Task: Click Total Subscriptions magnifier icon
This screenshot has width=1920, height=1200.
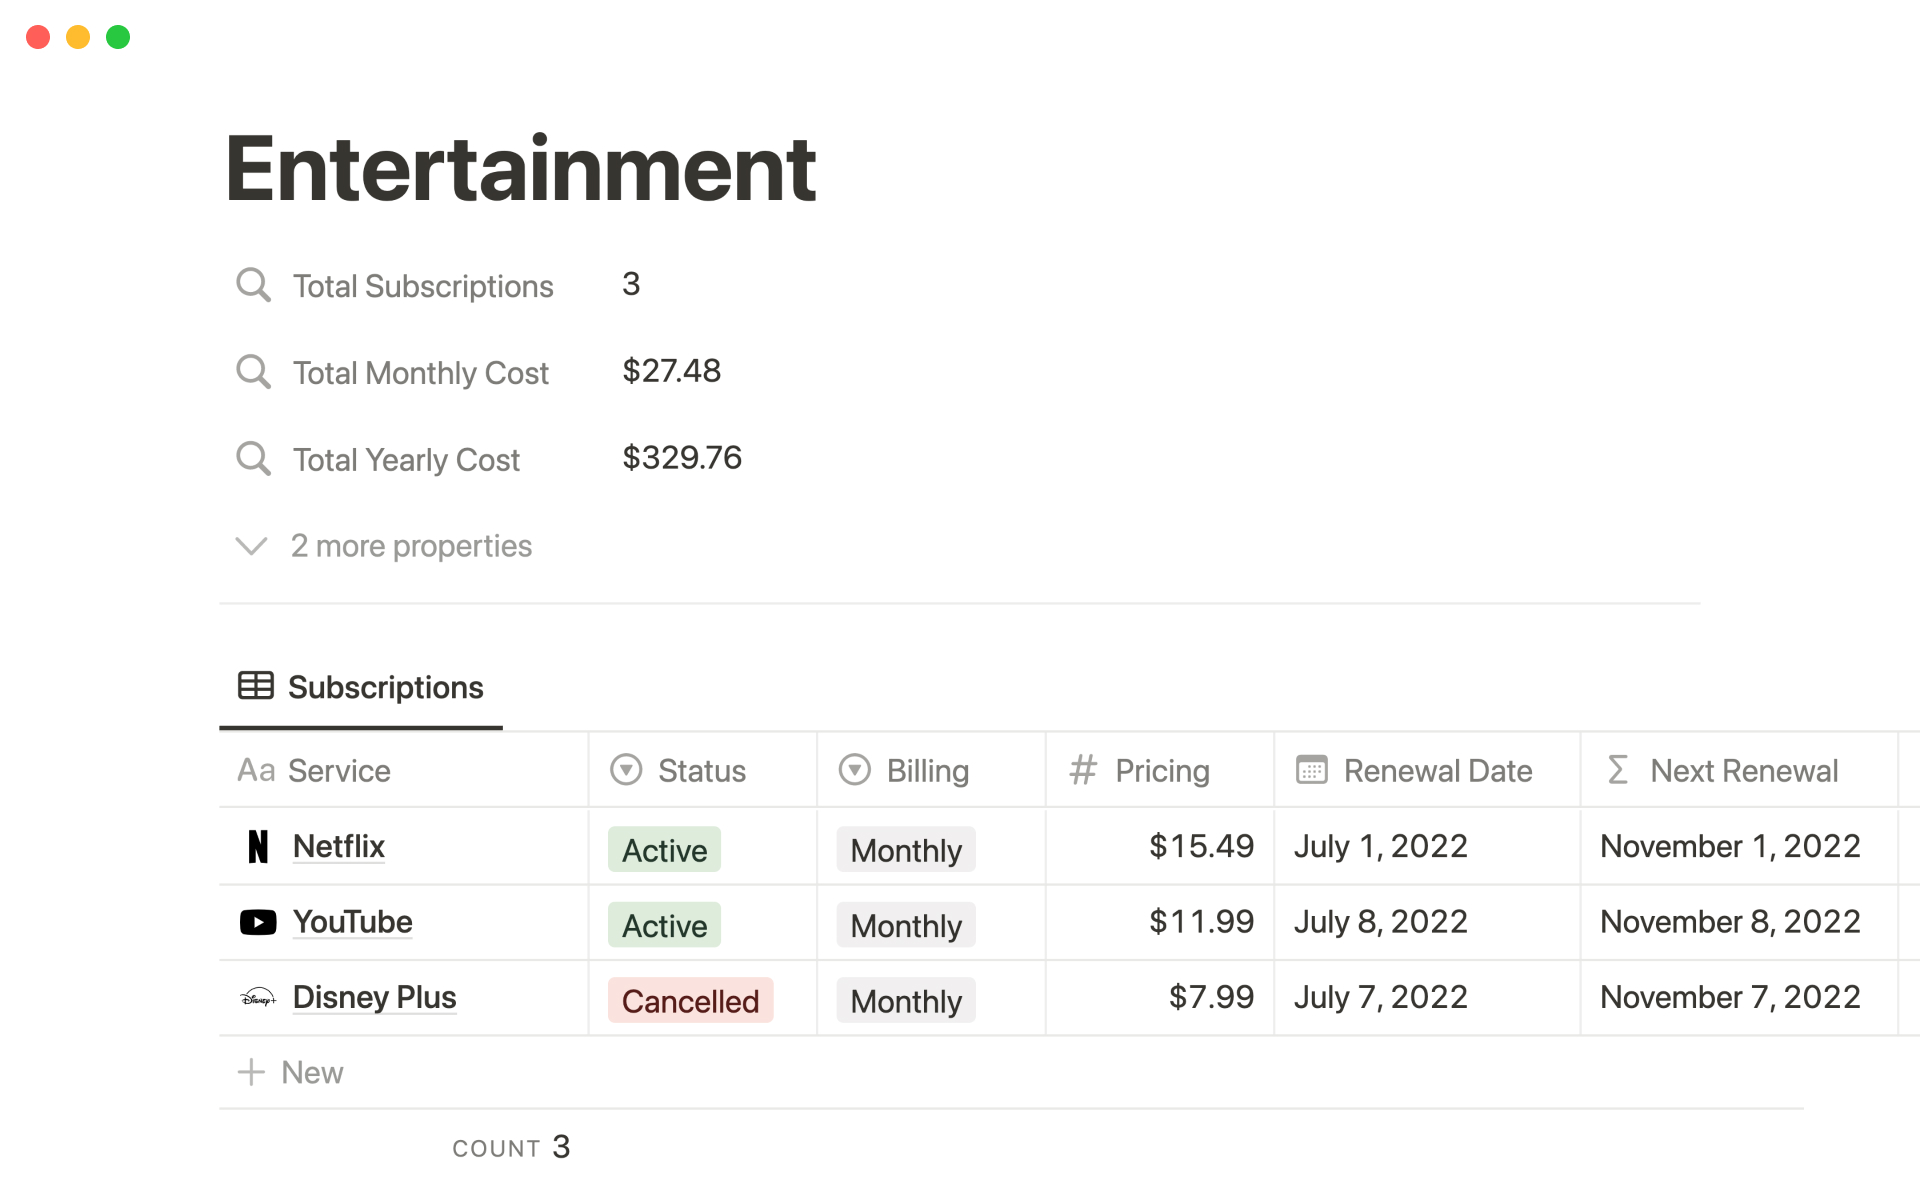Action: (x=253, y=285)
